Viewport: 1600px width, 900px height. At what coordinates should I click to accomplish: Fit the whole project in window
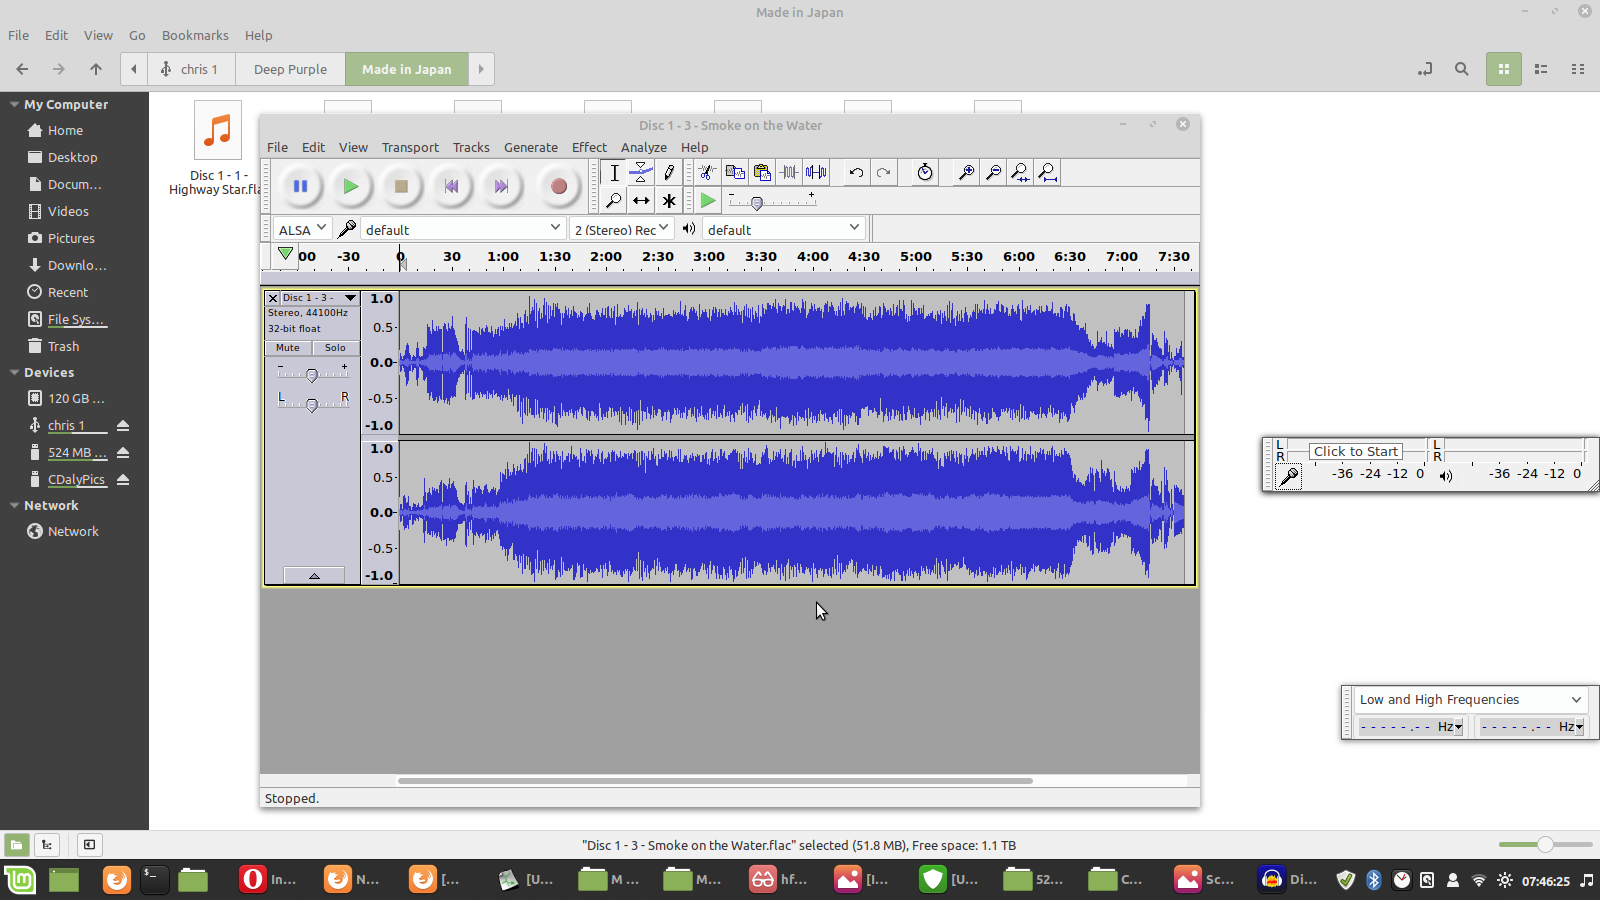[1047, 172]
